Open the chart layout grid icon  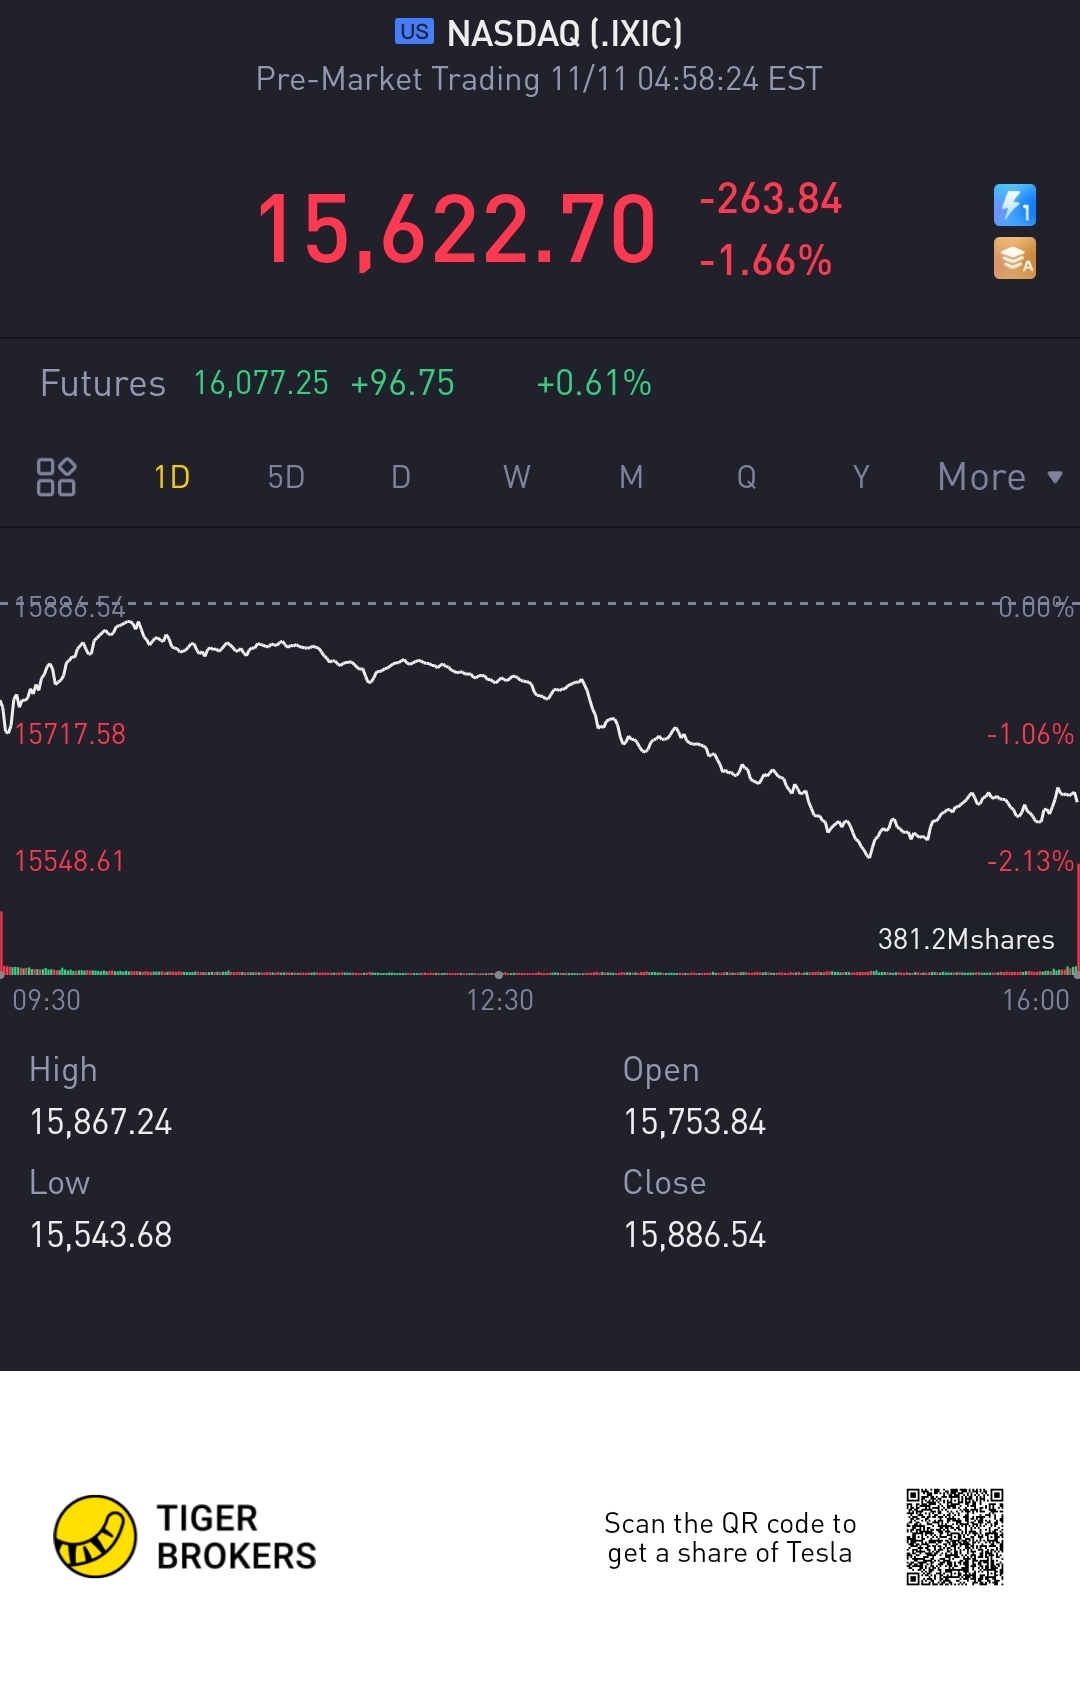pos(56,477)
